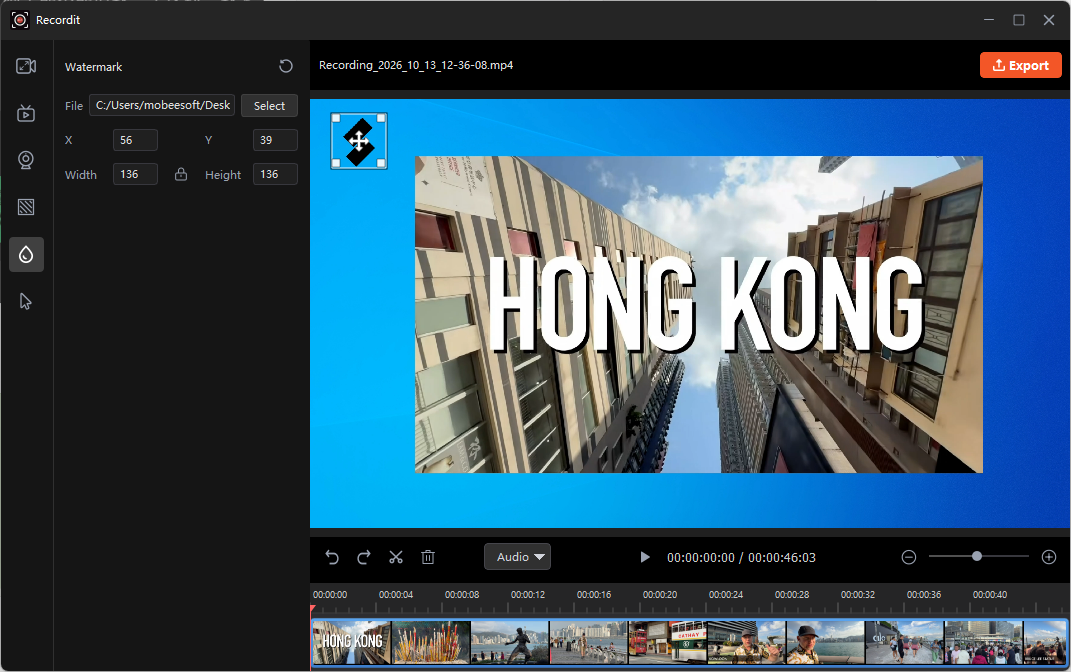Click the move handle on watermark overlay

(x=359, y=141)
